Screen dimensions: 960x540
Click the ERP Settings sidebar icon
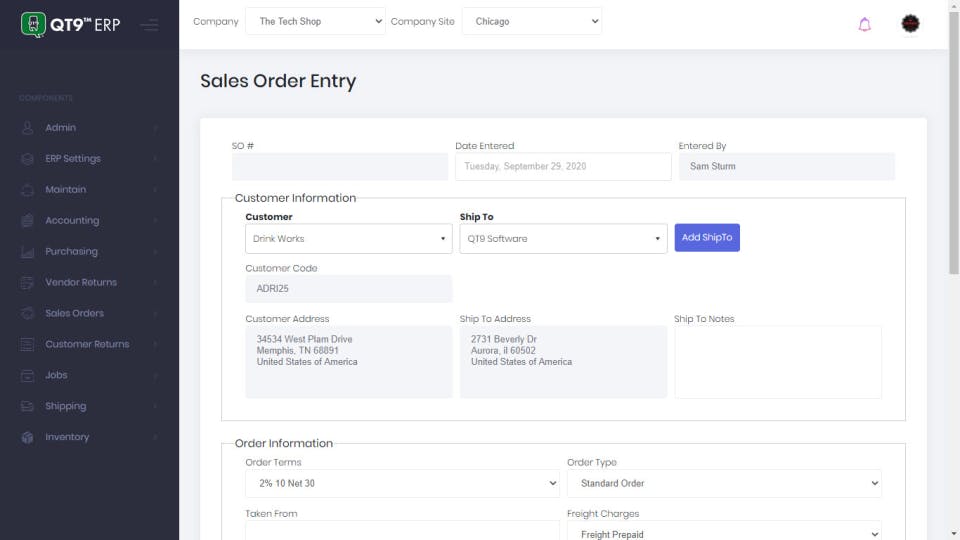[27, 159]
